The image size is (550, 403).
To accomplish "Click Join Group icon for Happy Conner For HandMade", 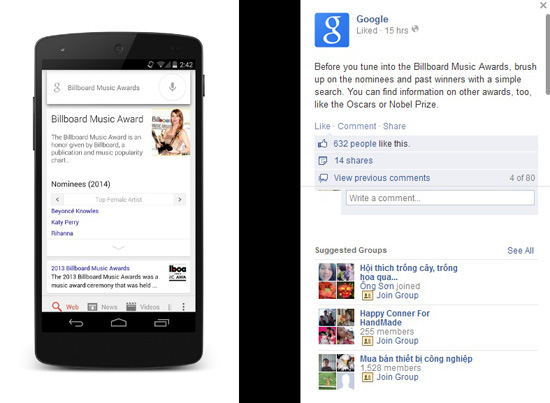I will [367, 341].
